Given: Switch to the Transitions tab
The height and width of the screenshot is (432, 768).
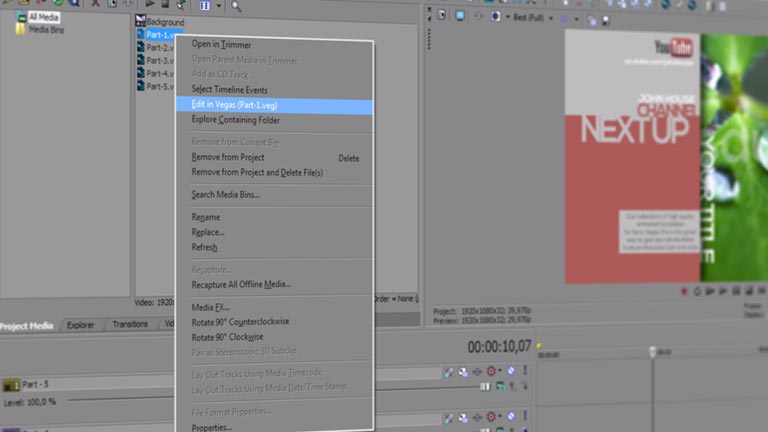Looking at the screenshot, I should [x=130, y=324].
